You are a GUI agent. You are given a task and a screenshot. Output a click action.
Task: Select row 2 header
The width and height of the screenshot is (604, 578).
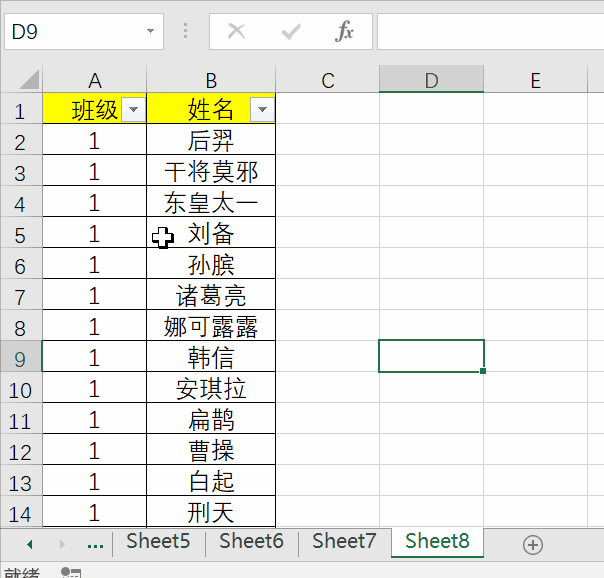21,139
